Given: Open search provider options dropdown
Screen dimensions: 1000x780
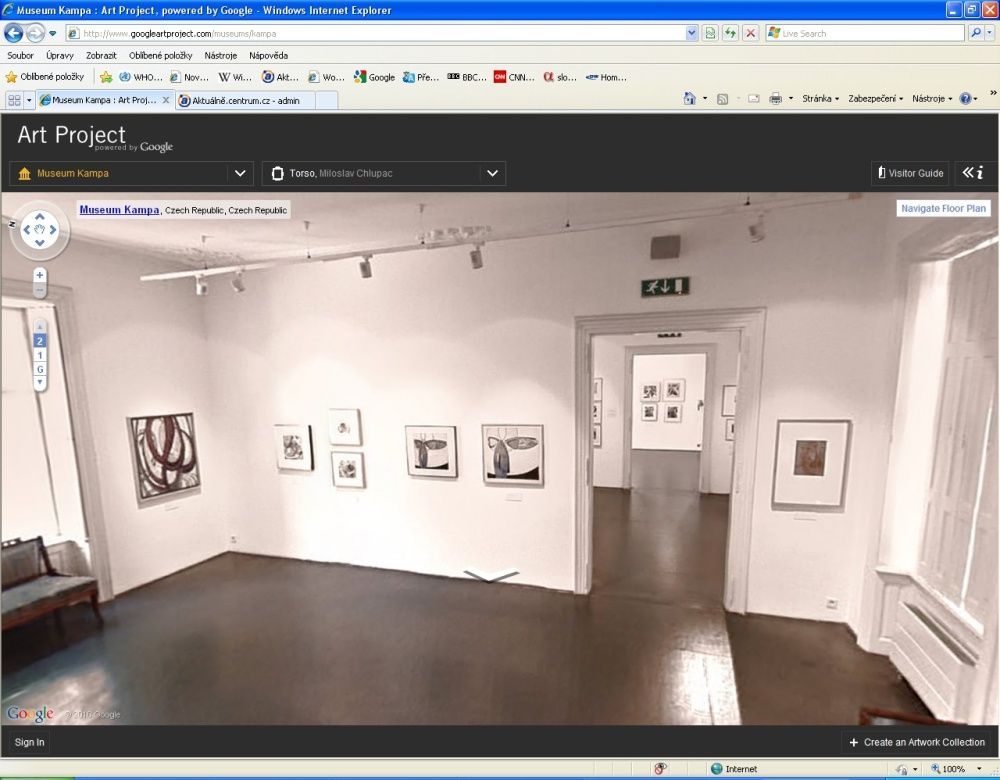Looking at the screenshot, I should [990, 33].
